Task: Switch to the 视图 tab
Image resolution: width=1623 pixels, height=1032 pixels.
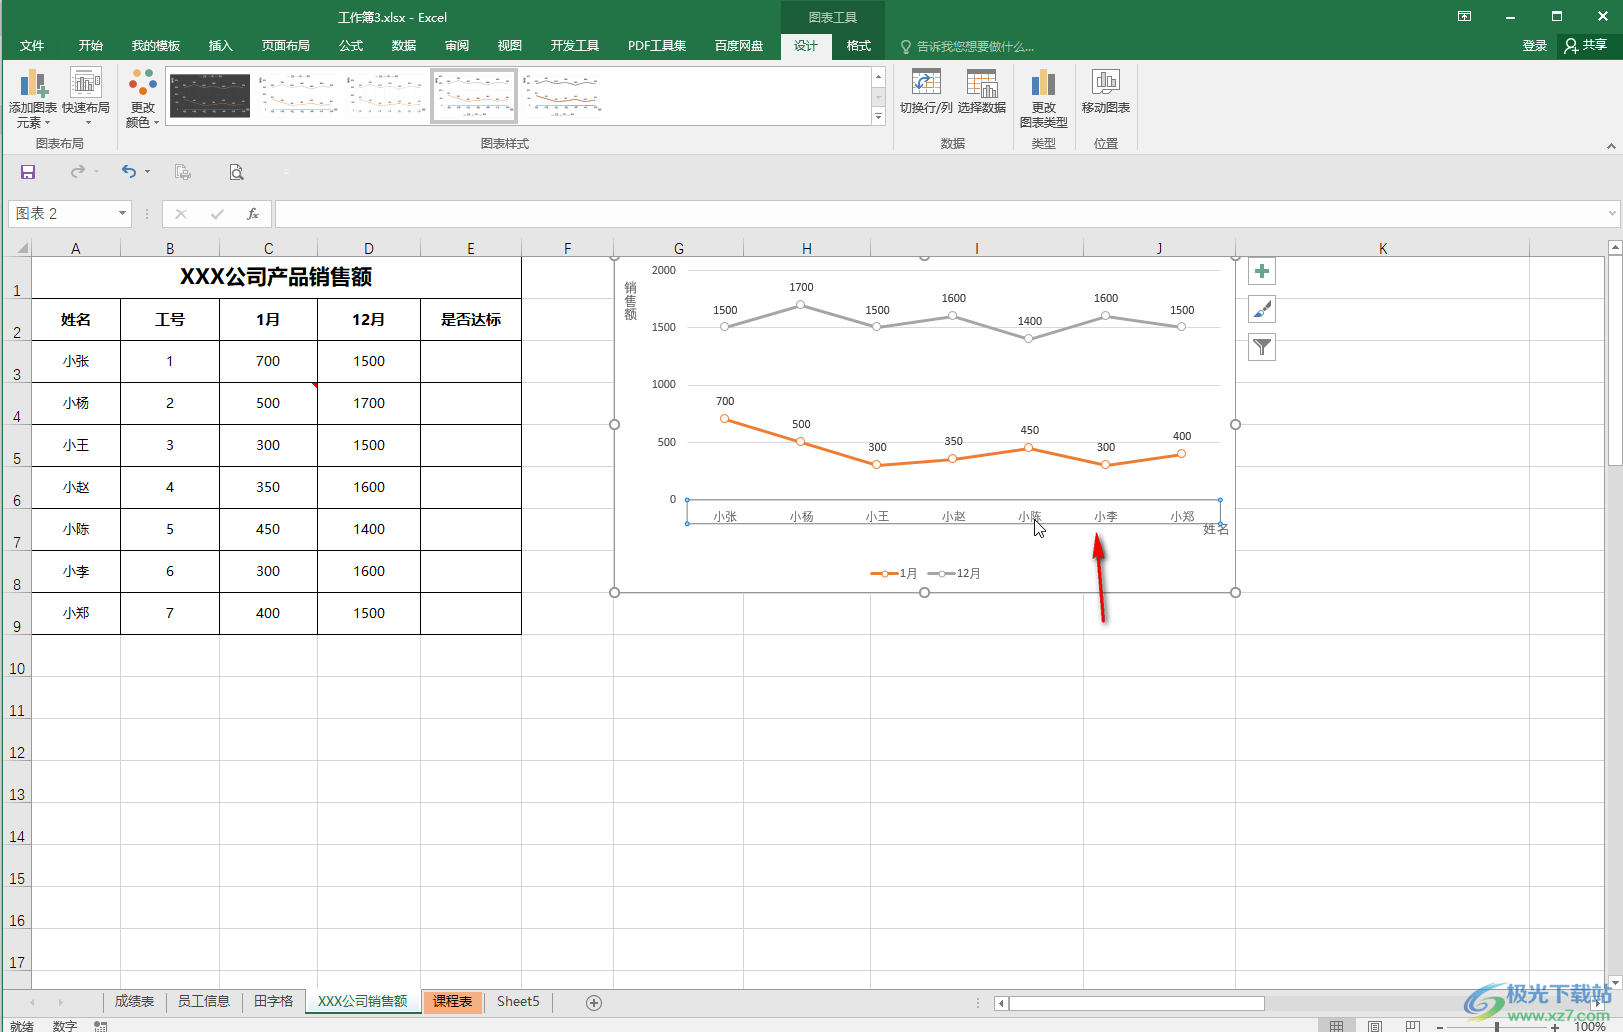Action: click(x=510, y=46)
